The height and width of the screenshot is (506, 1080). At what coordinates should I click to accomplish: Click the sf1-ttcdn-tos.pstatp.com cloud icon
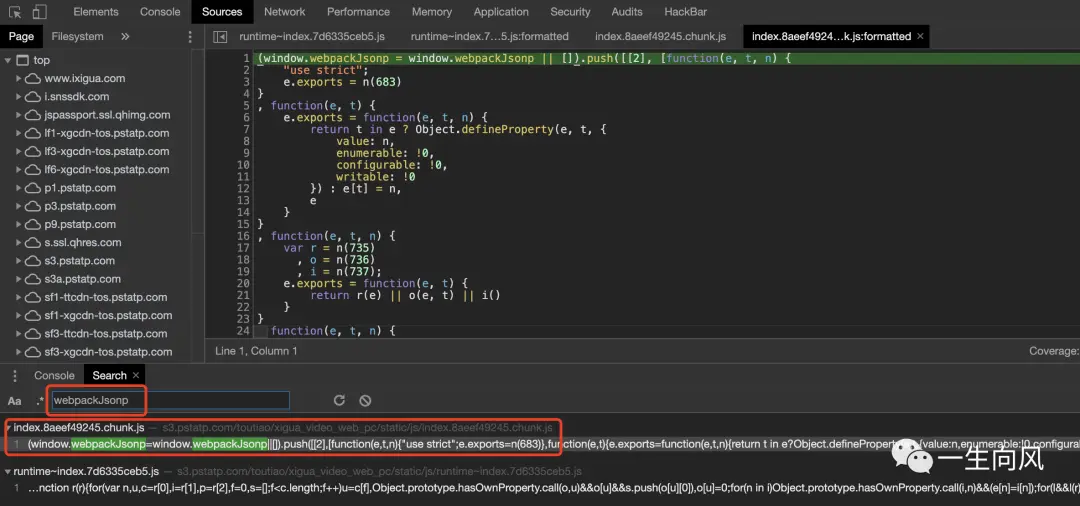click(32, 297)
